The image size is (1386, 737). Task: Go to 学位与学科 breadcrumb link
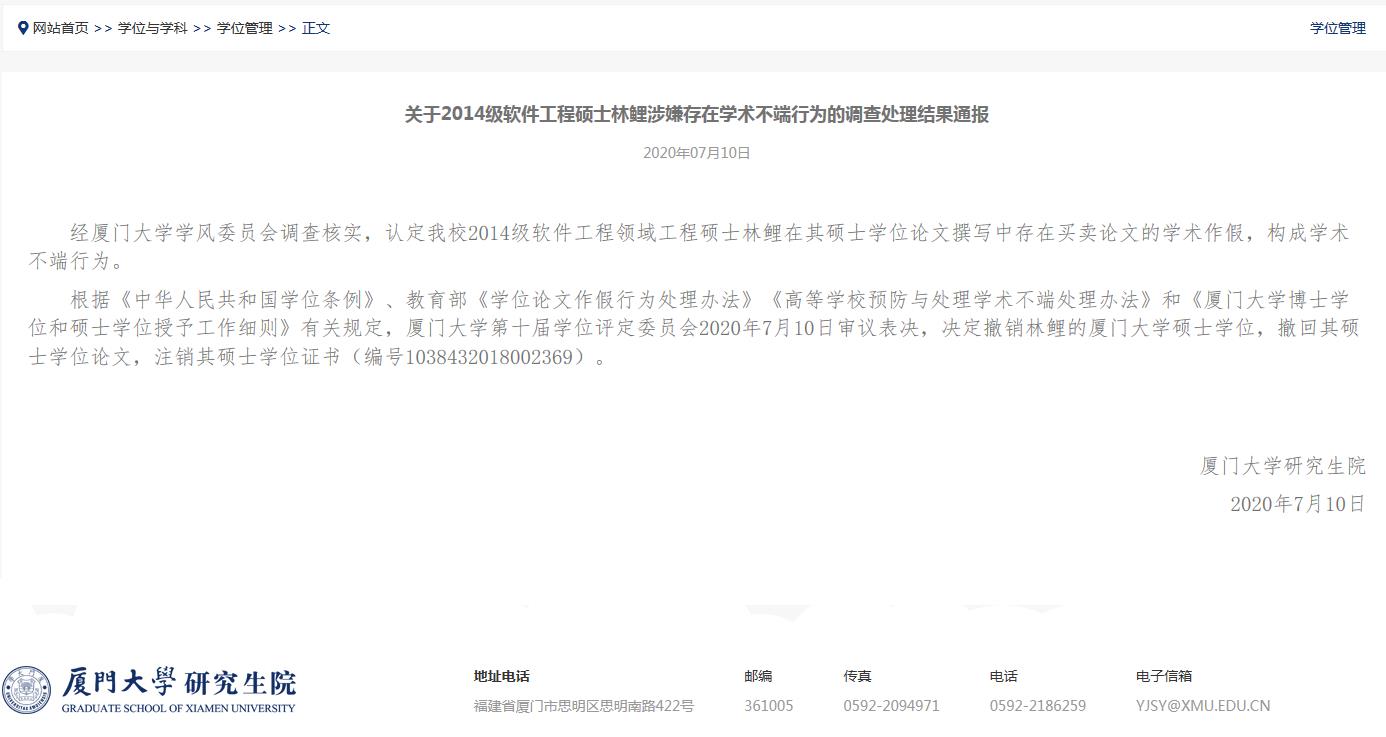click(x=152, y=28)
